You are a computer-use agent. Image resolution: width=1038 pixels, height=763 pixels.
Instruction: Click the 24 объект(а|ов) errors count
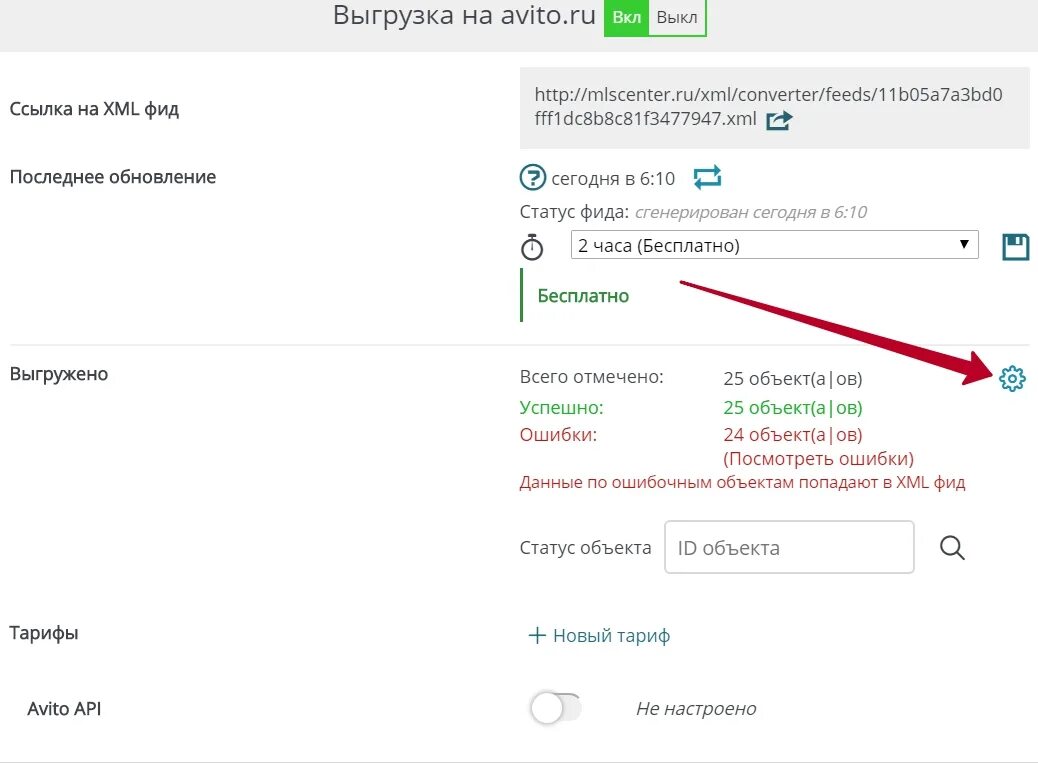pyautogui.click(x=792, y=435)
